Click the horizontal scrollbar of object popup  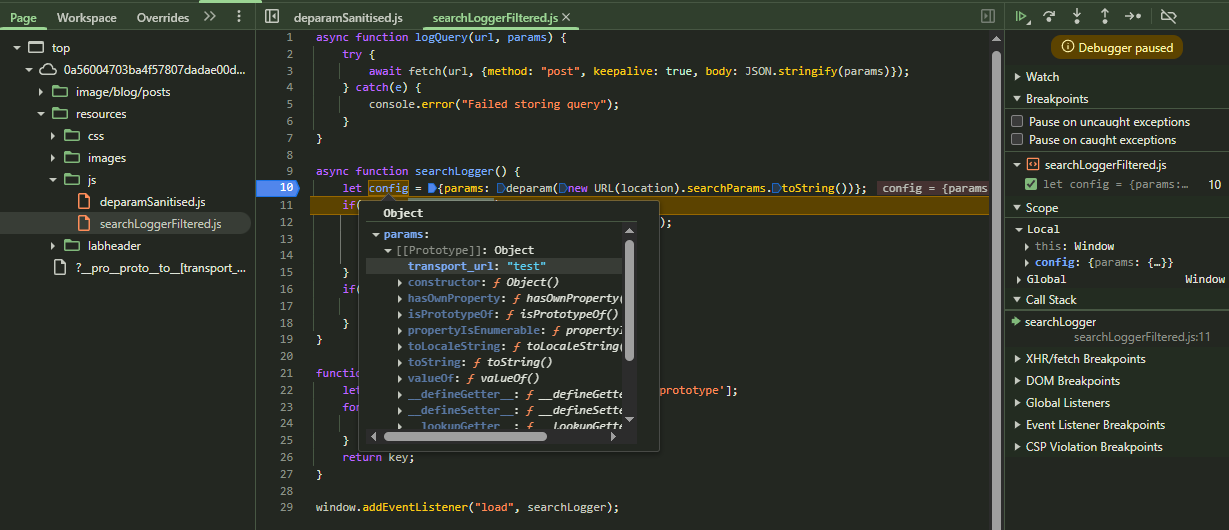[465, 436]
